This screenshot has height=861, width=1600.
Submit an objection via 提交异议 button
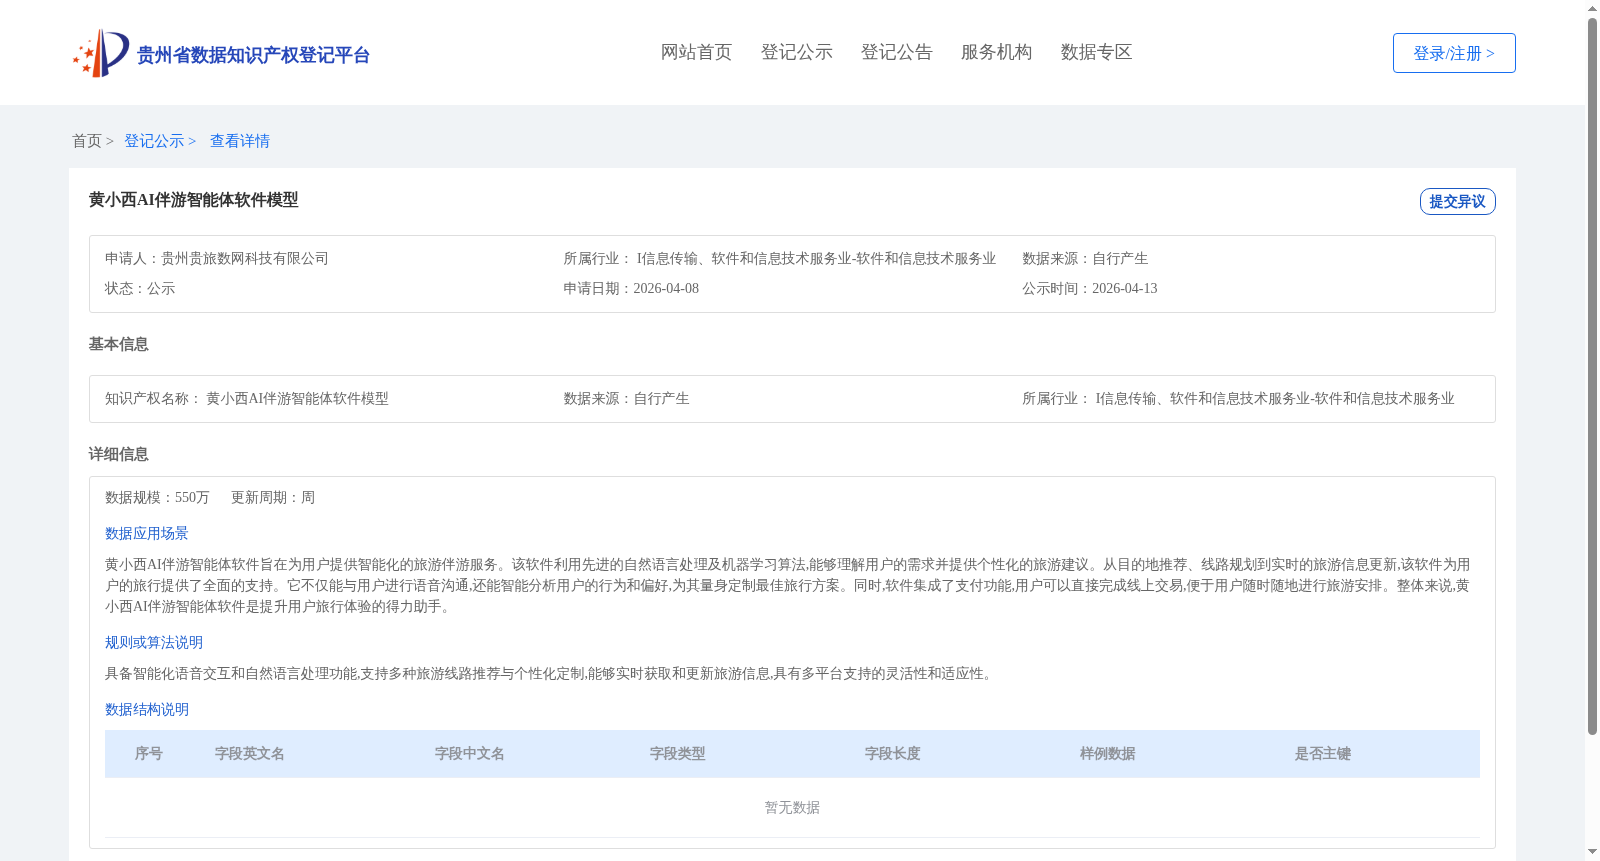pos(1457,201)
